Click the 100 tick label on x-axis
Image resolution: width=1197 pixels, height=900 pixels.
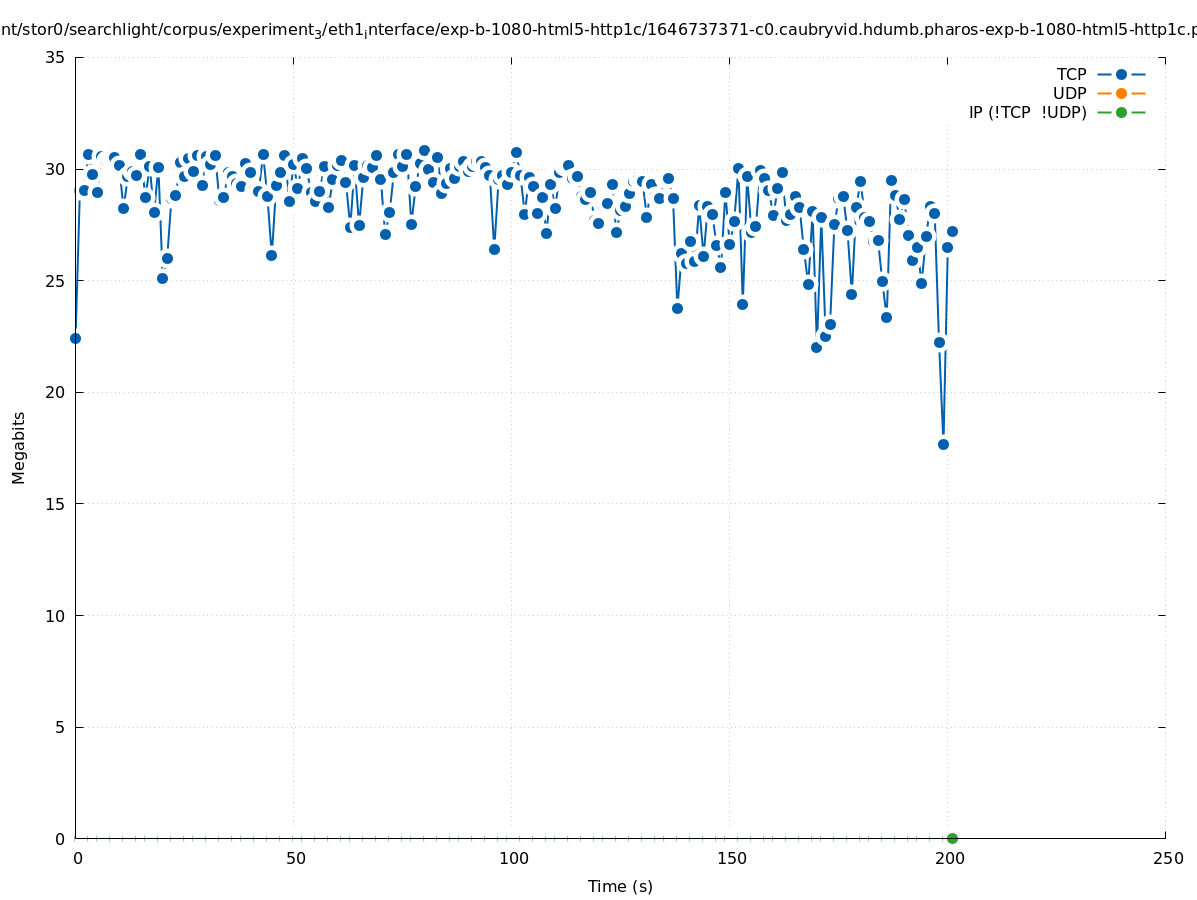click(x=513, y=858)
